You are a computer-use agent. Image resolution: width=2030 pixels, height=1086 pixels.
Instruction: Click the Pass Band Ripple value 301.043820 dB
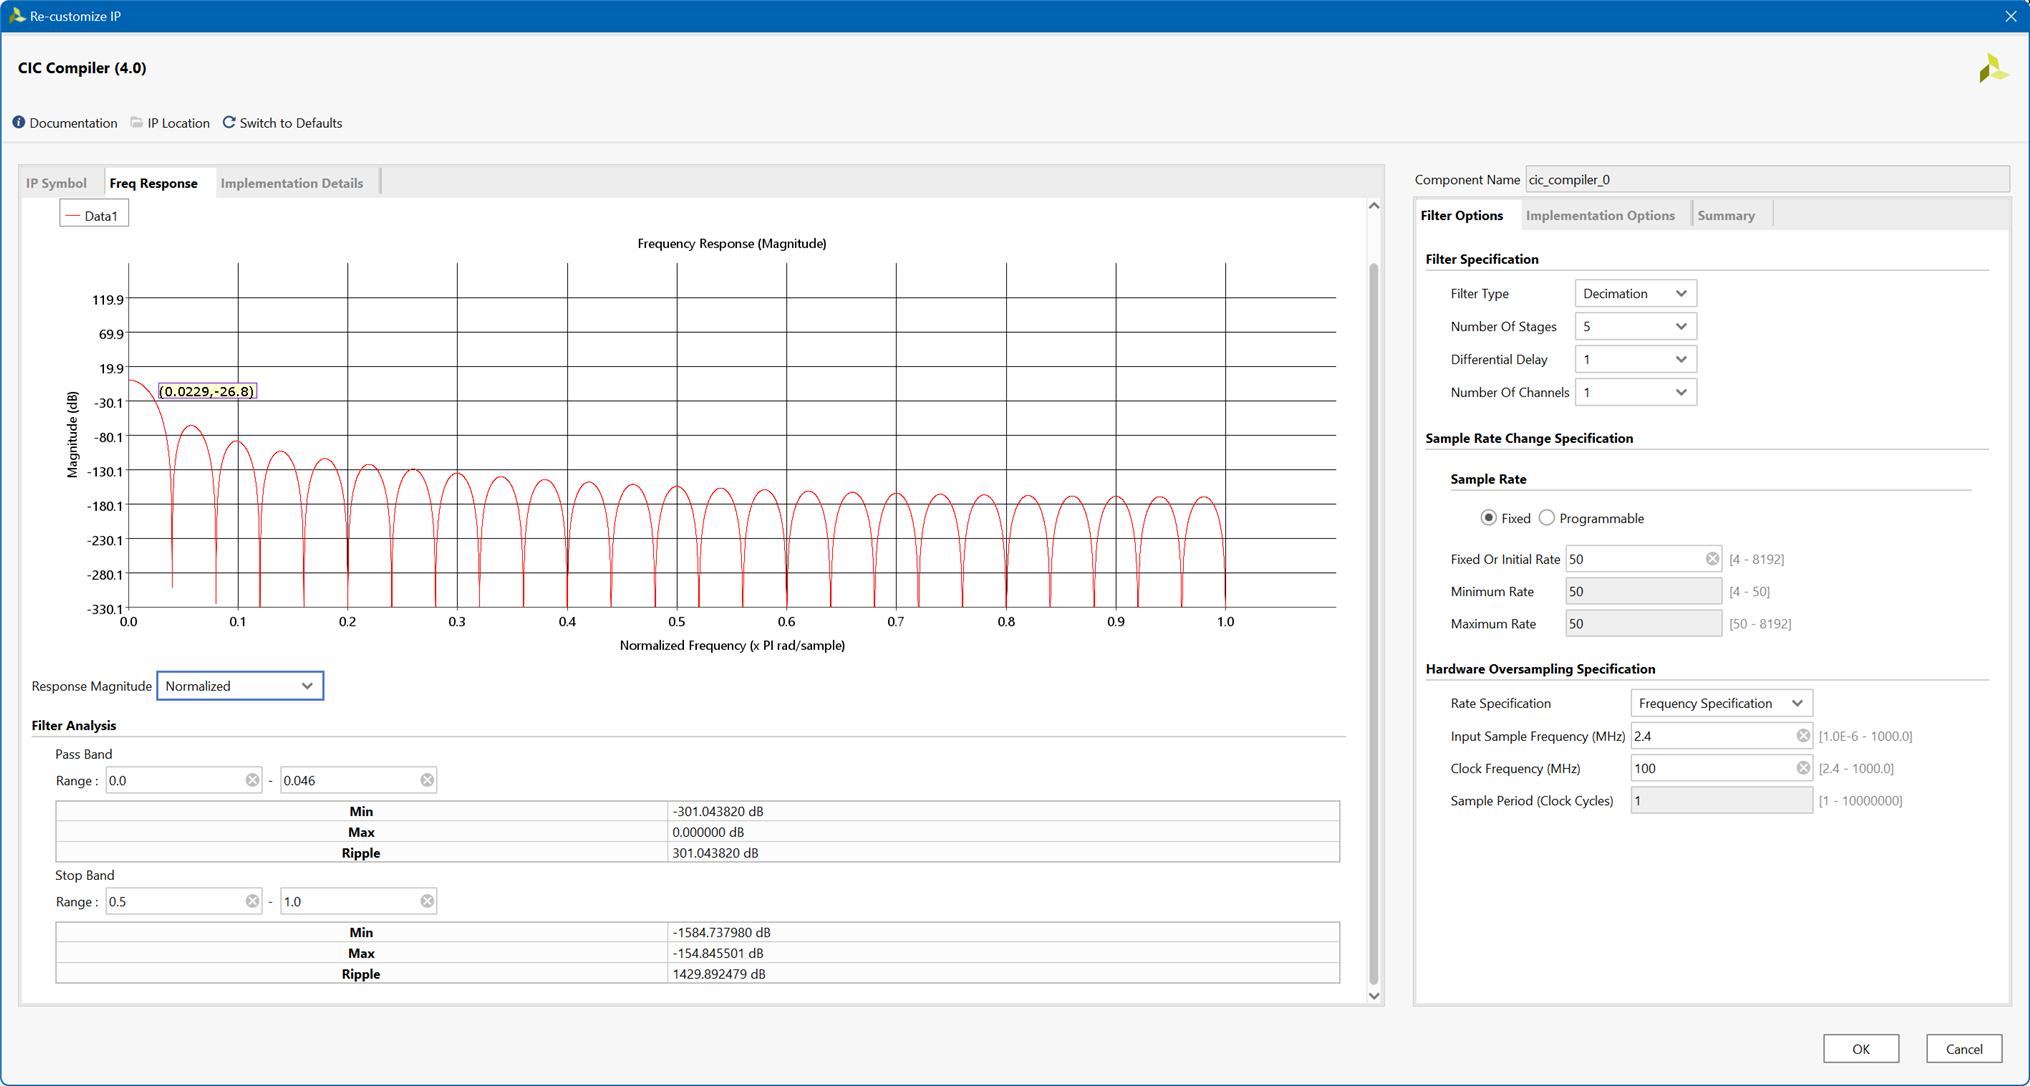(x=715, y=853)
